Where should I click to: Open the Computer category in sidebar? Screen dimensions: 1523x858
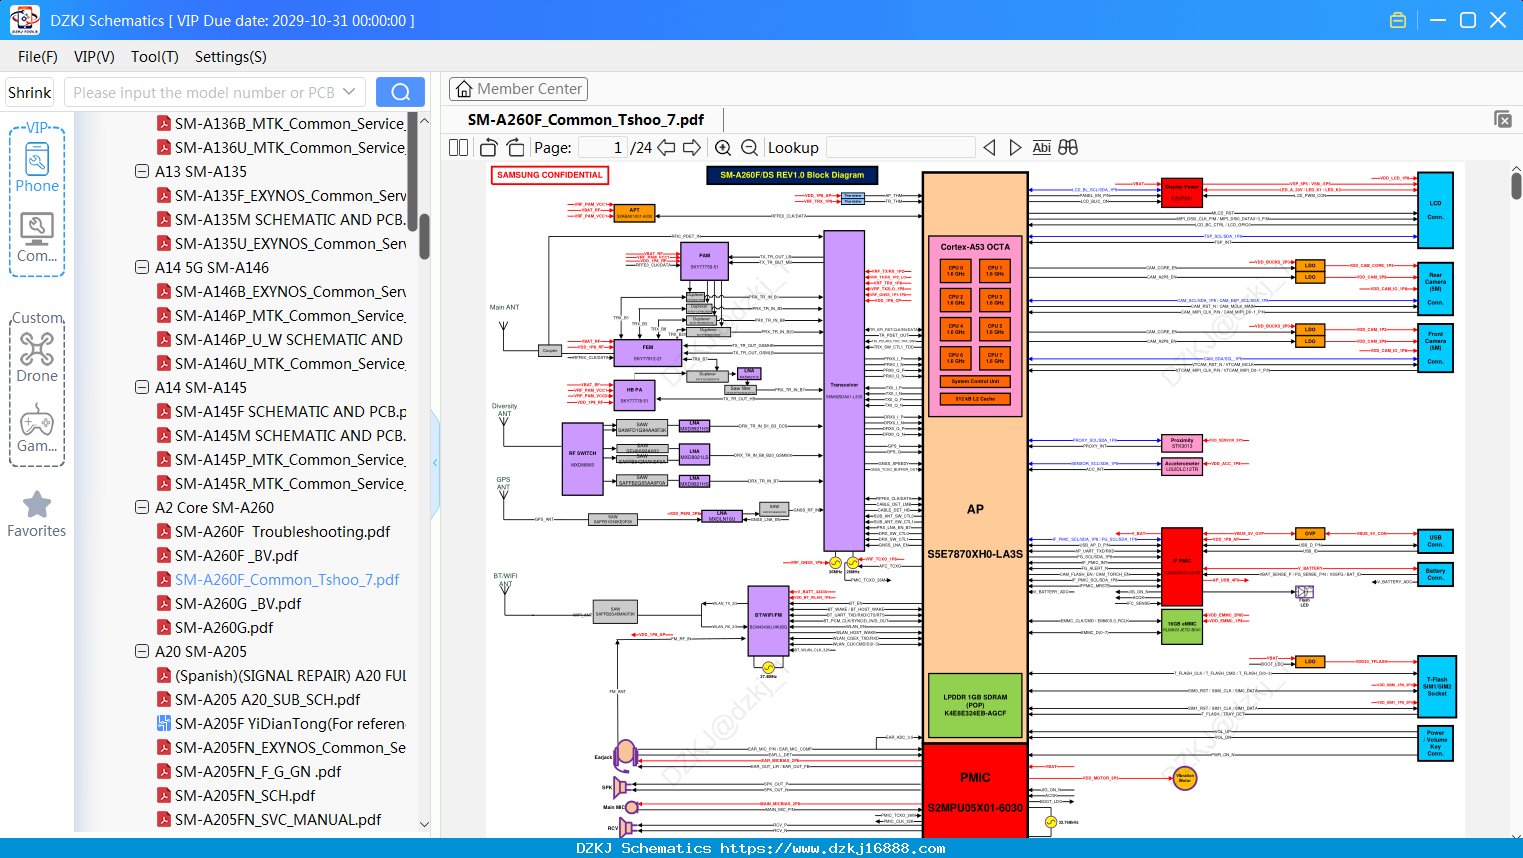tap(37, 238)
